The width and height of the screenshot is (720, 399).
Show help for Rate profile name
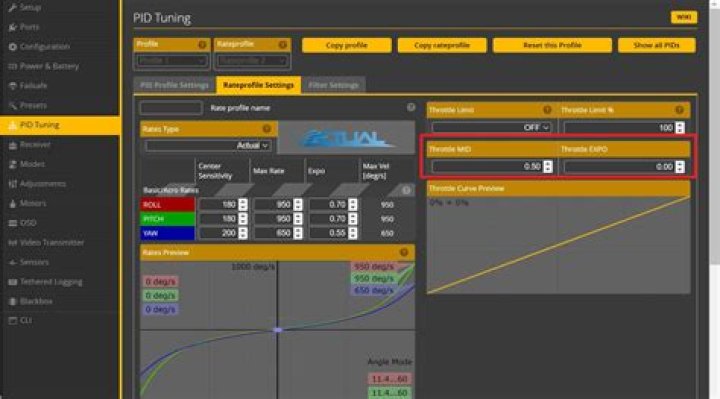coord(411,107)
